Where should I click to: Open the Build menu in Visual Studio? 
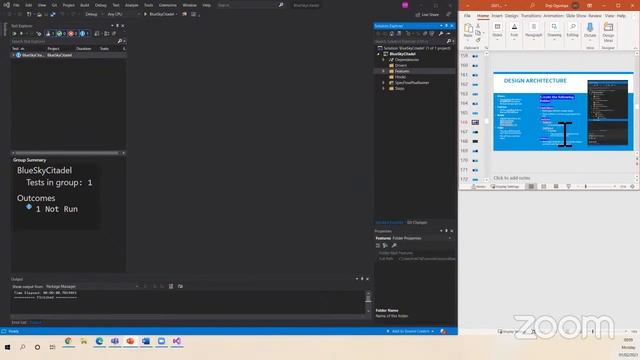pyautogui.click(x=84, y=5)
